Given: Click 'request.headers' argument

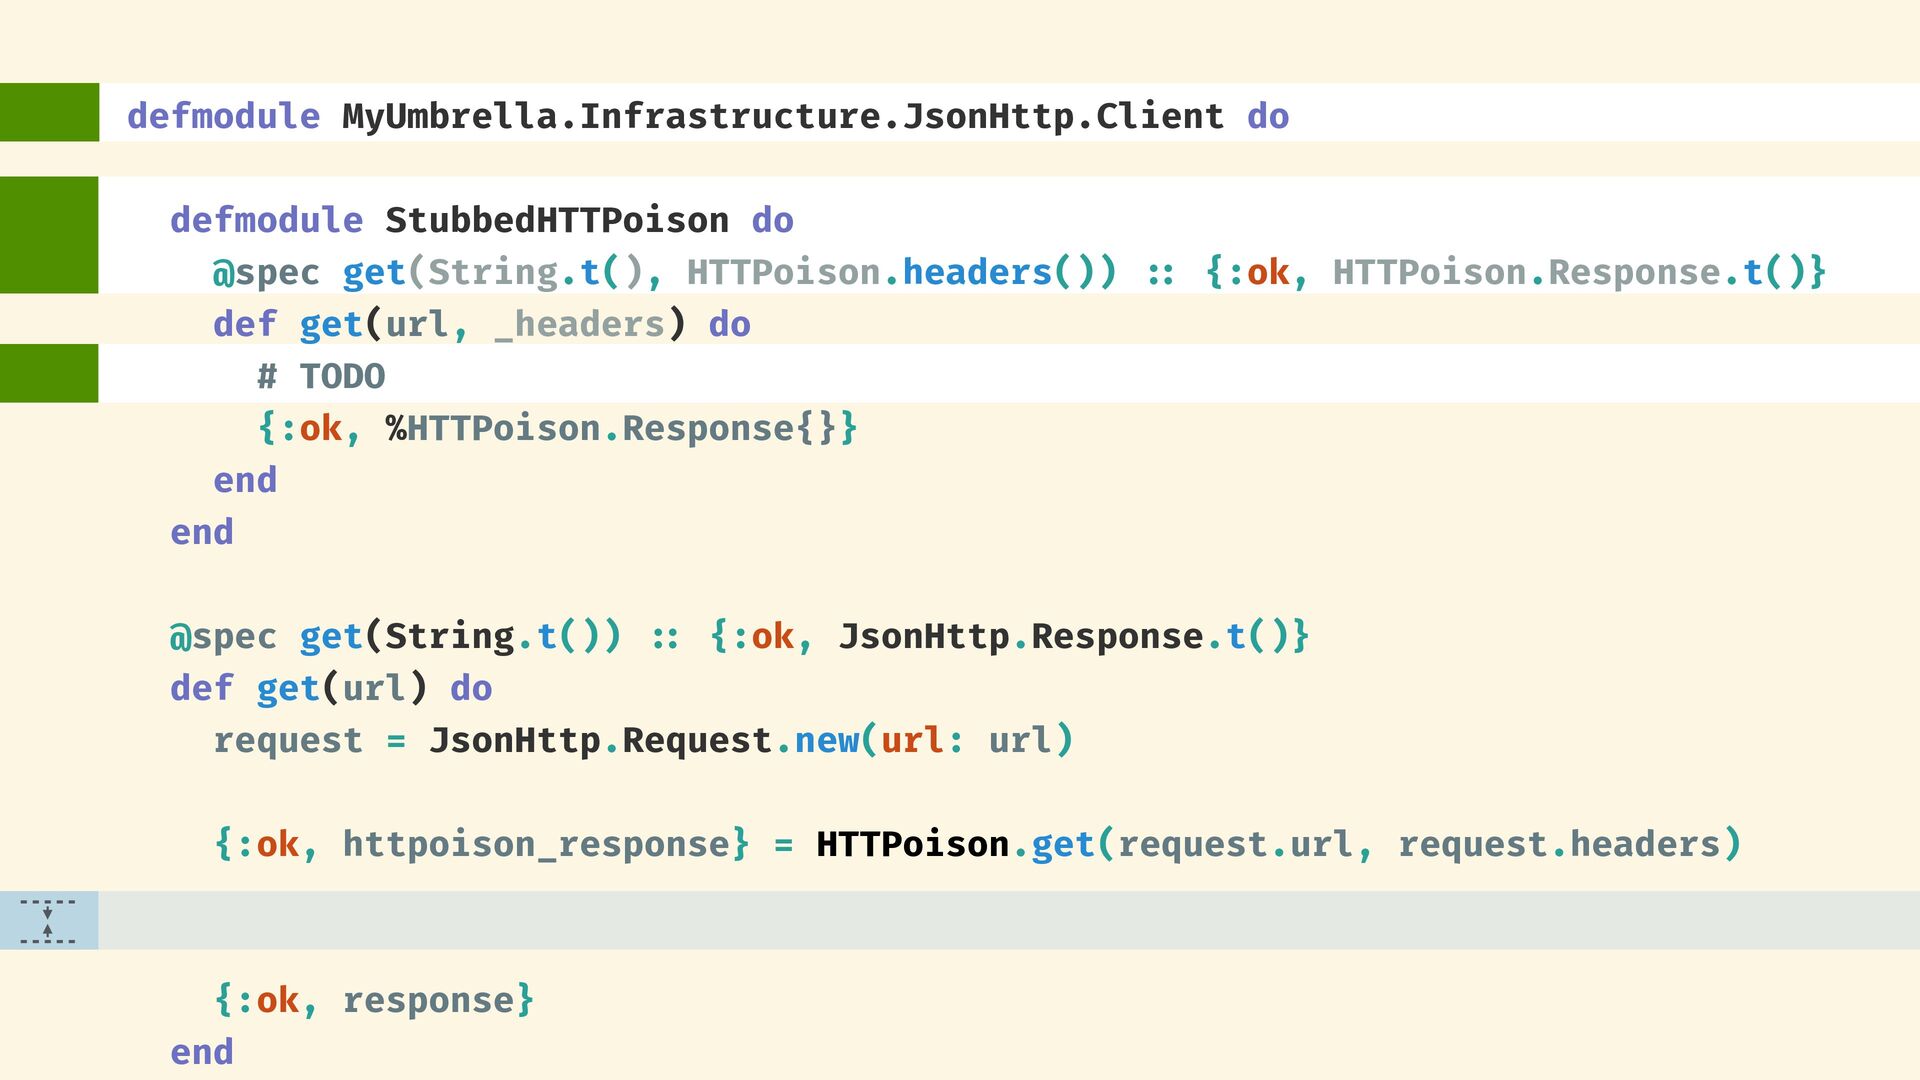Looking at the screenshot, I should (x=1559, y=844).
